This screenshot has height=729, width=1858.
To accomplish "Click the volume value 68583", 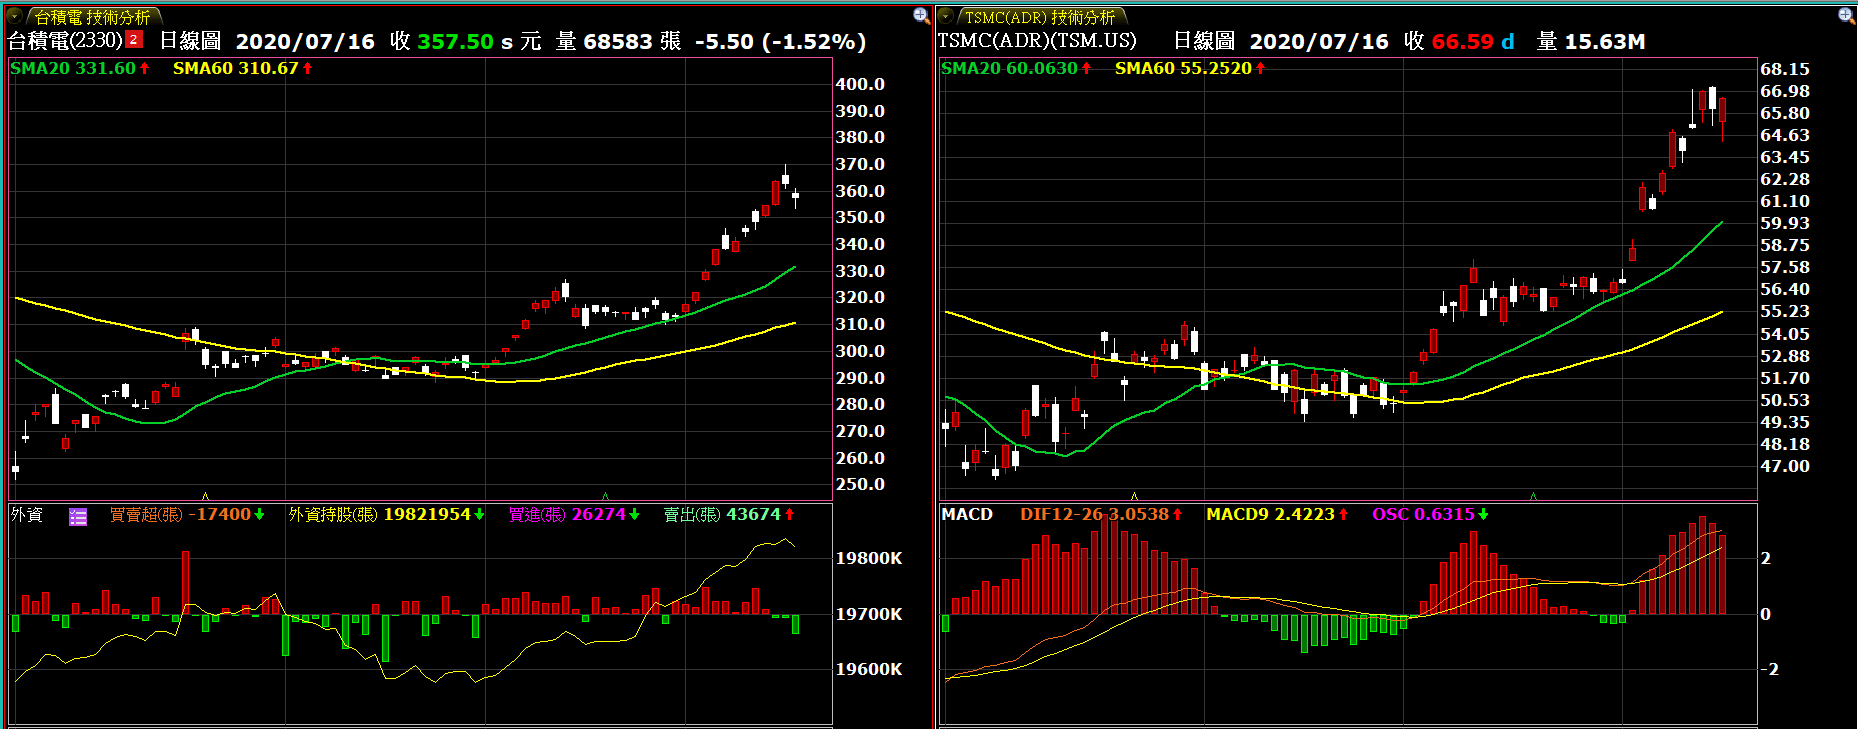I will coord(617,42).
